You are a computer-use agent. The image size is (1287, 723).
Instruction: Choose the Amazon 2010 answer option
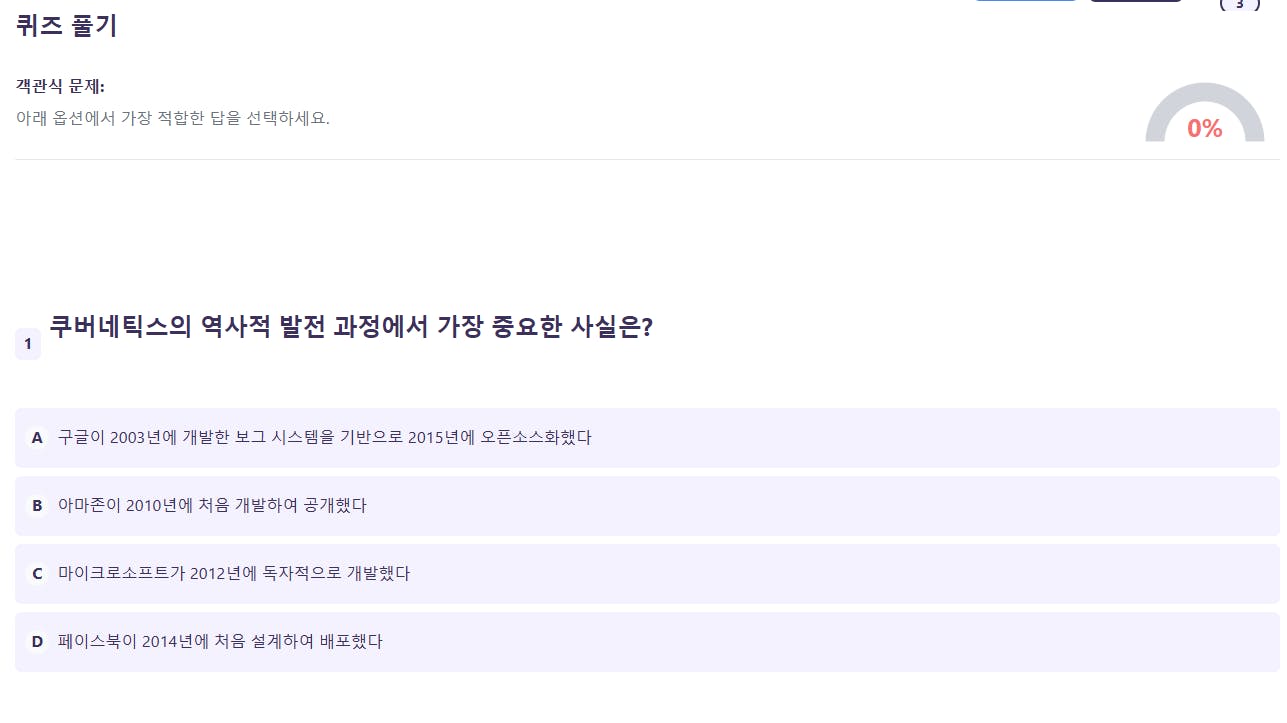pos(212,506)
